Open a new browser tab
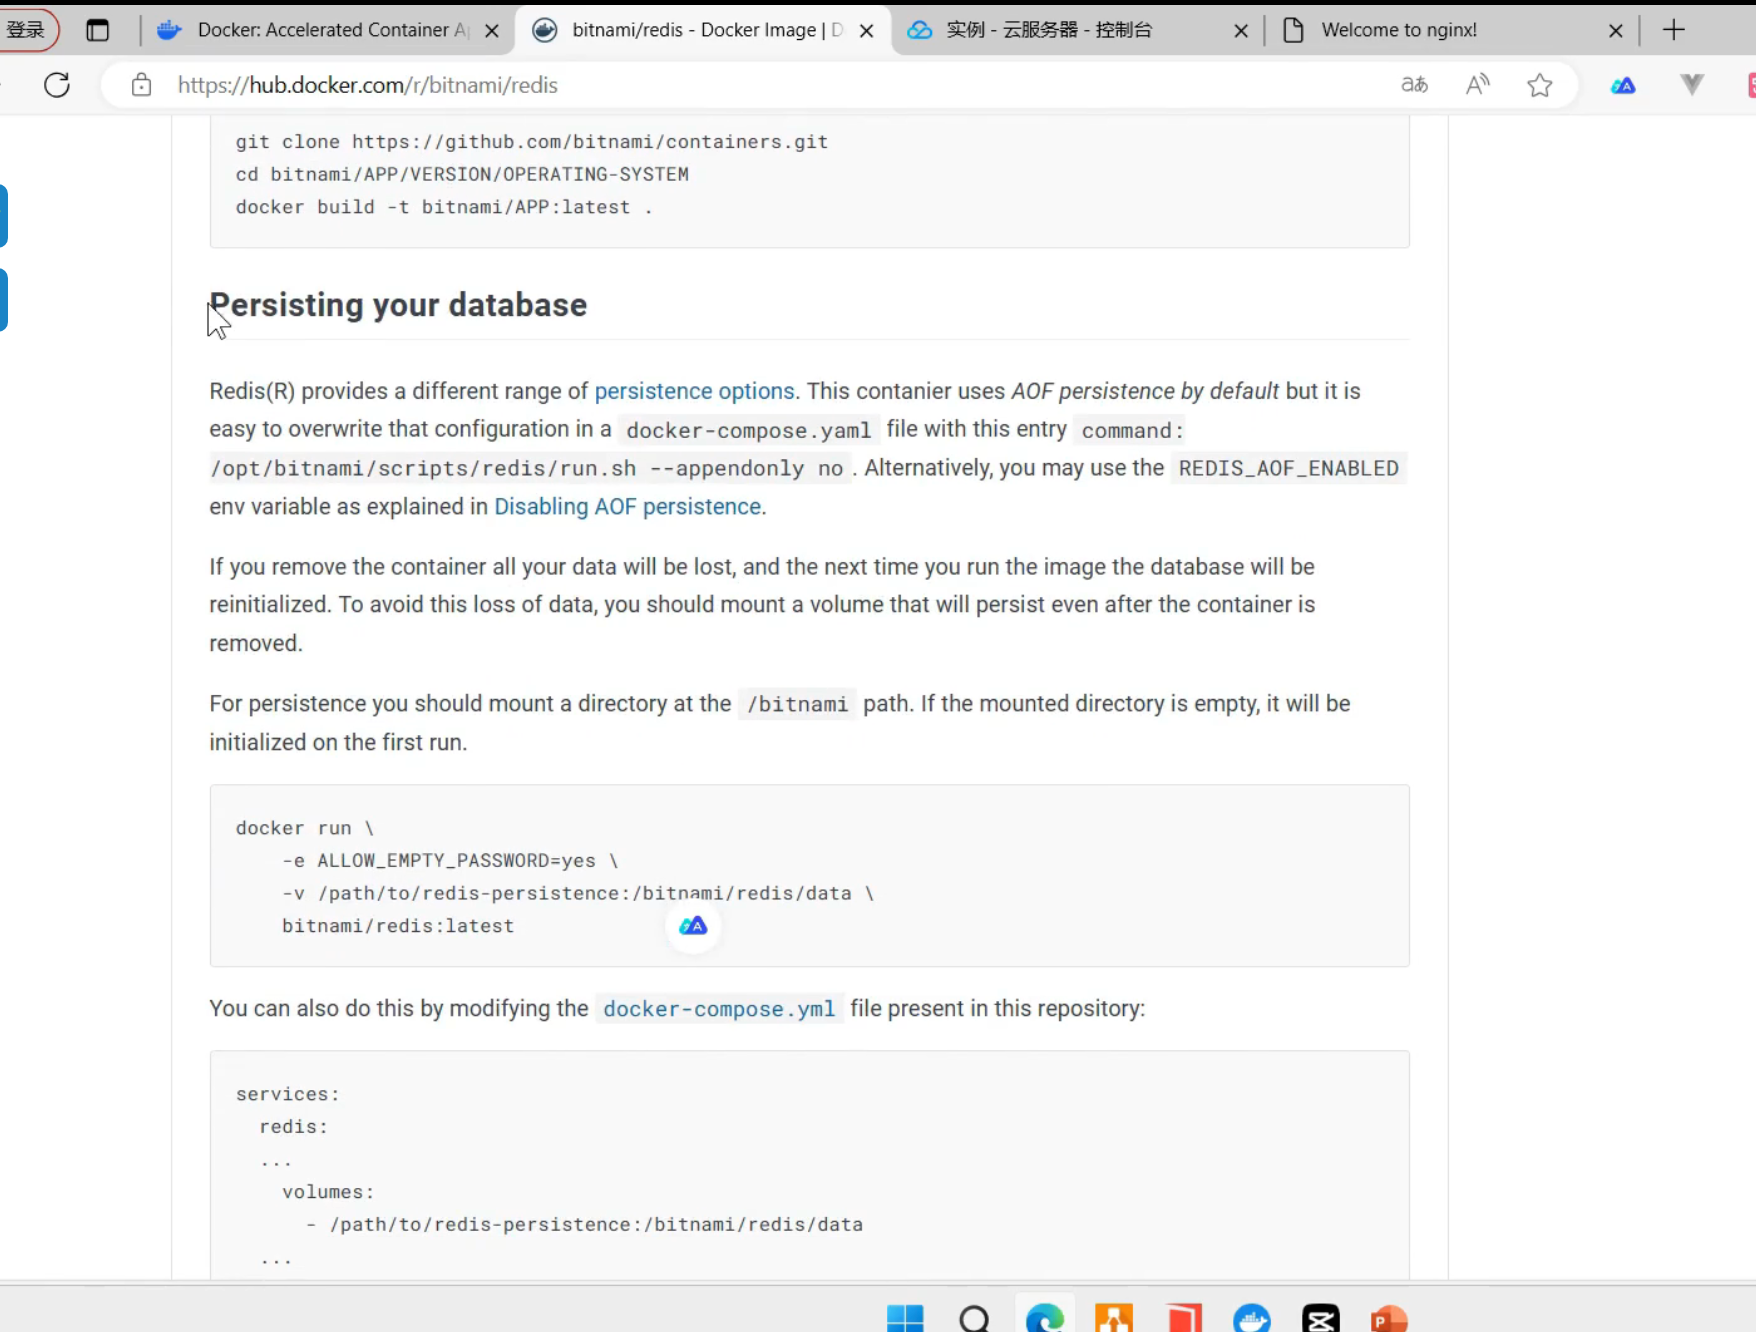The image size is (1756, 1332). (1674, 30)
